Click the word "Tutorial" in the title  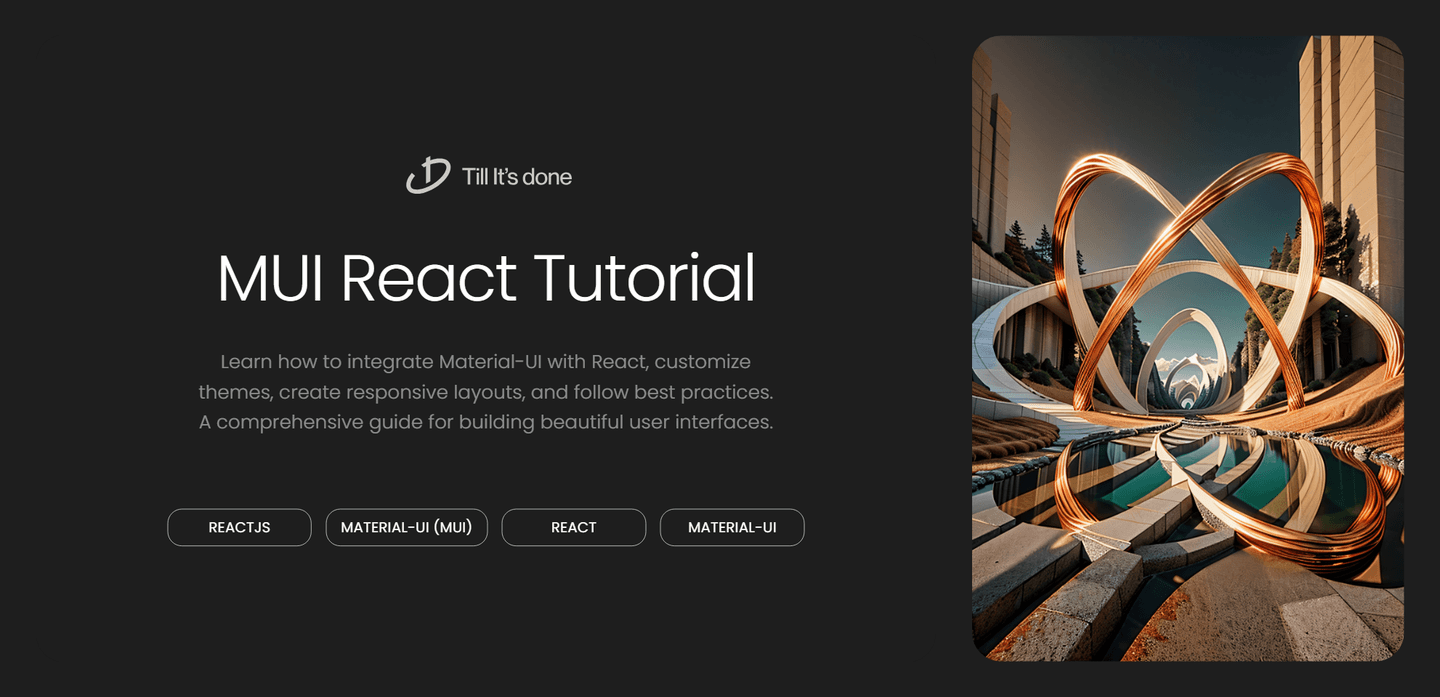[644, 278]
